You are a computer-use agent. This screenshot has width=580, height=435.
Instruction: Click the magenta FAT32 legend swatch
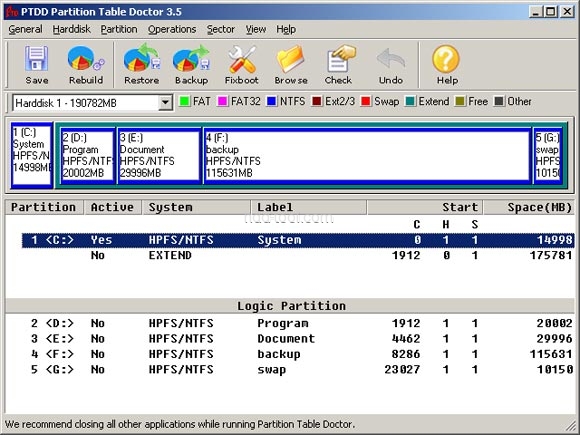click(222, 101)
